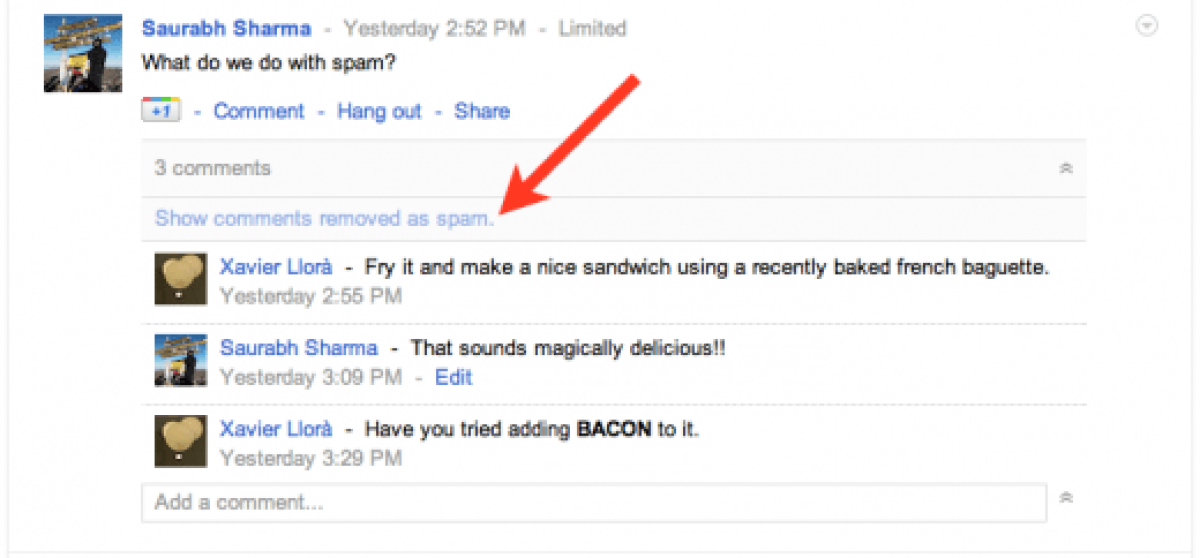Open Xavier Llorà name on baguette comment

coord(275,267)
